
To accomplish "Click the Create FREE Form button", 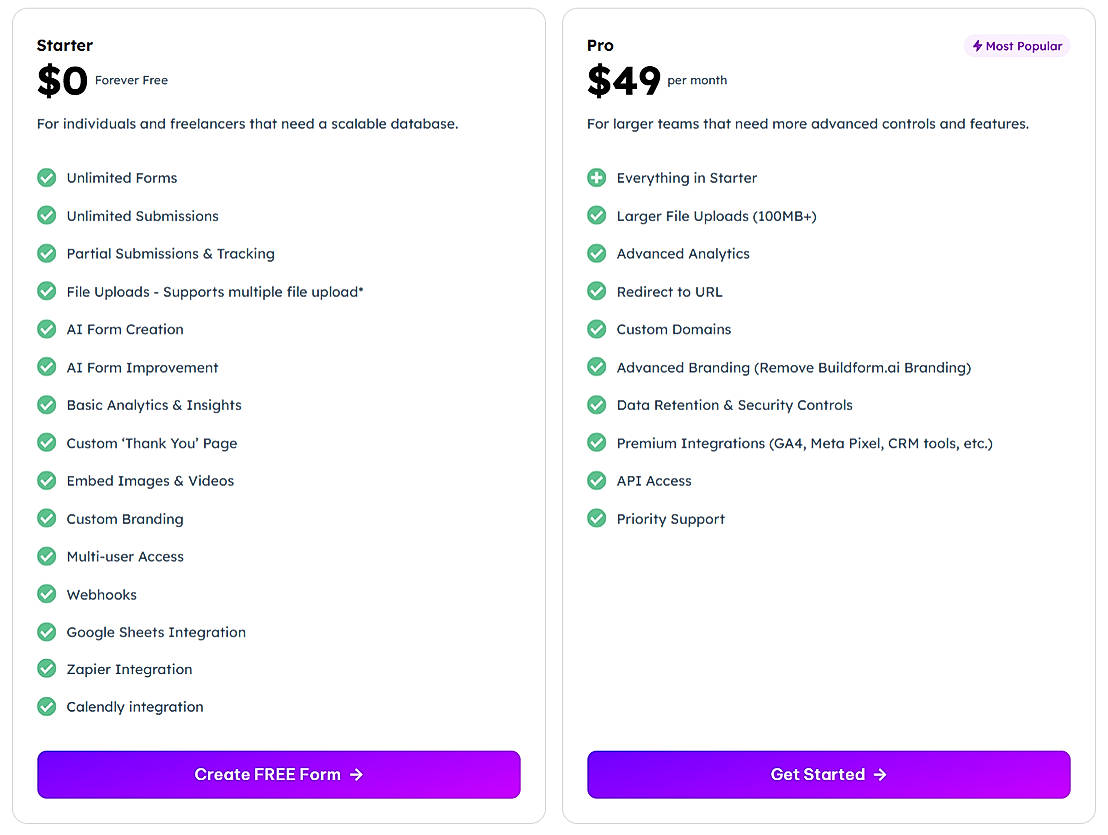I will click(x=278, y=774).
